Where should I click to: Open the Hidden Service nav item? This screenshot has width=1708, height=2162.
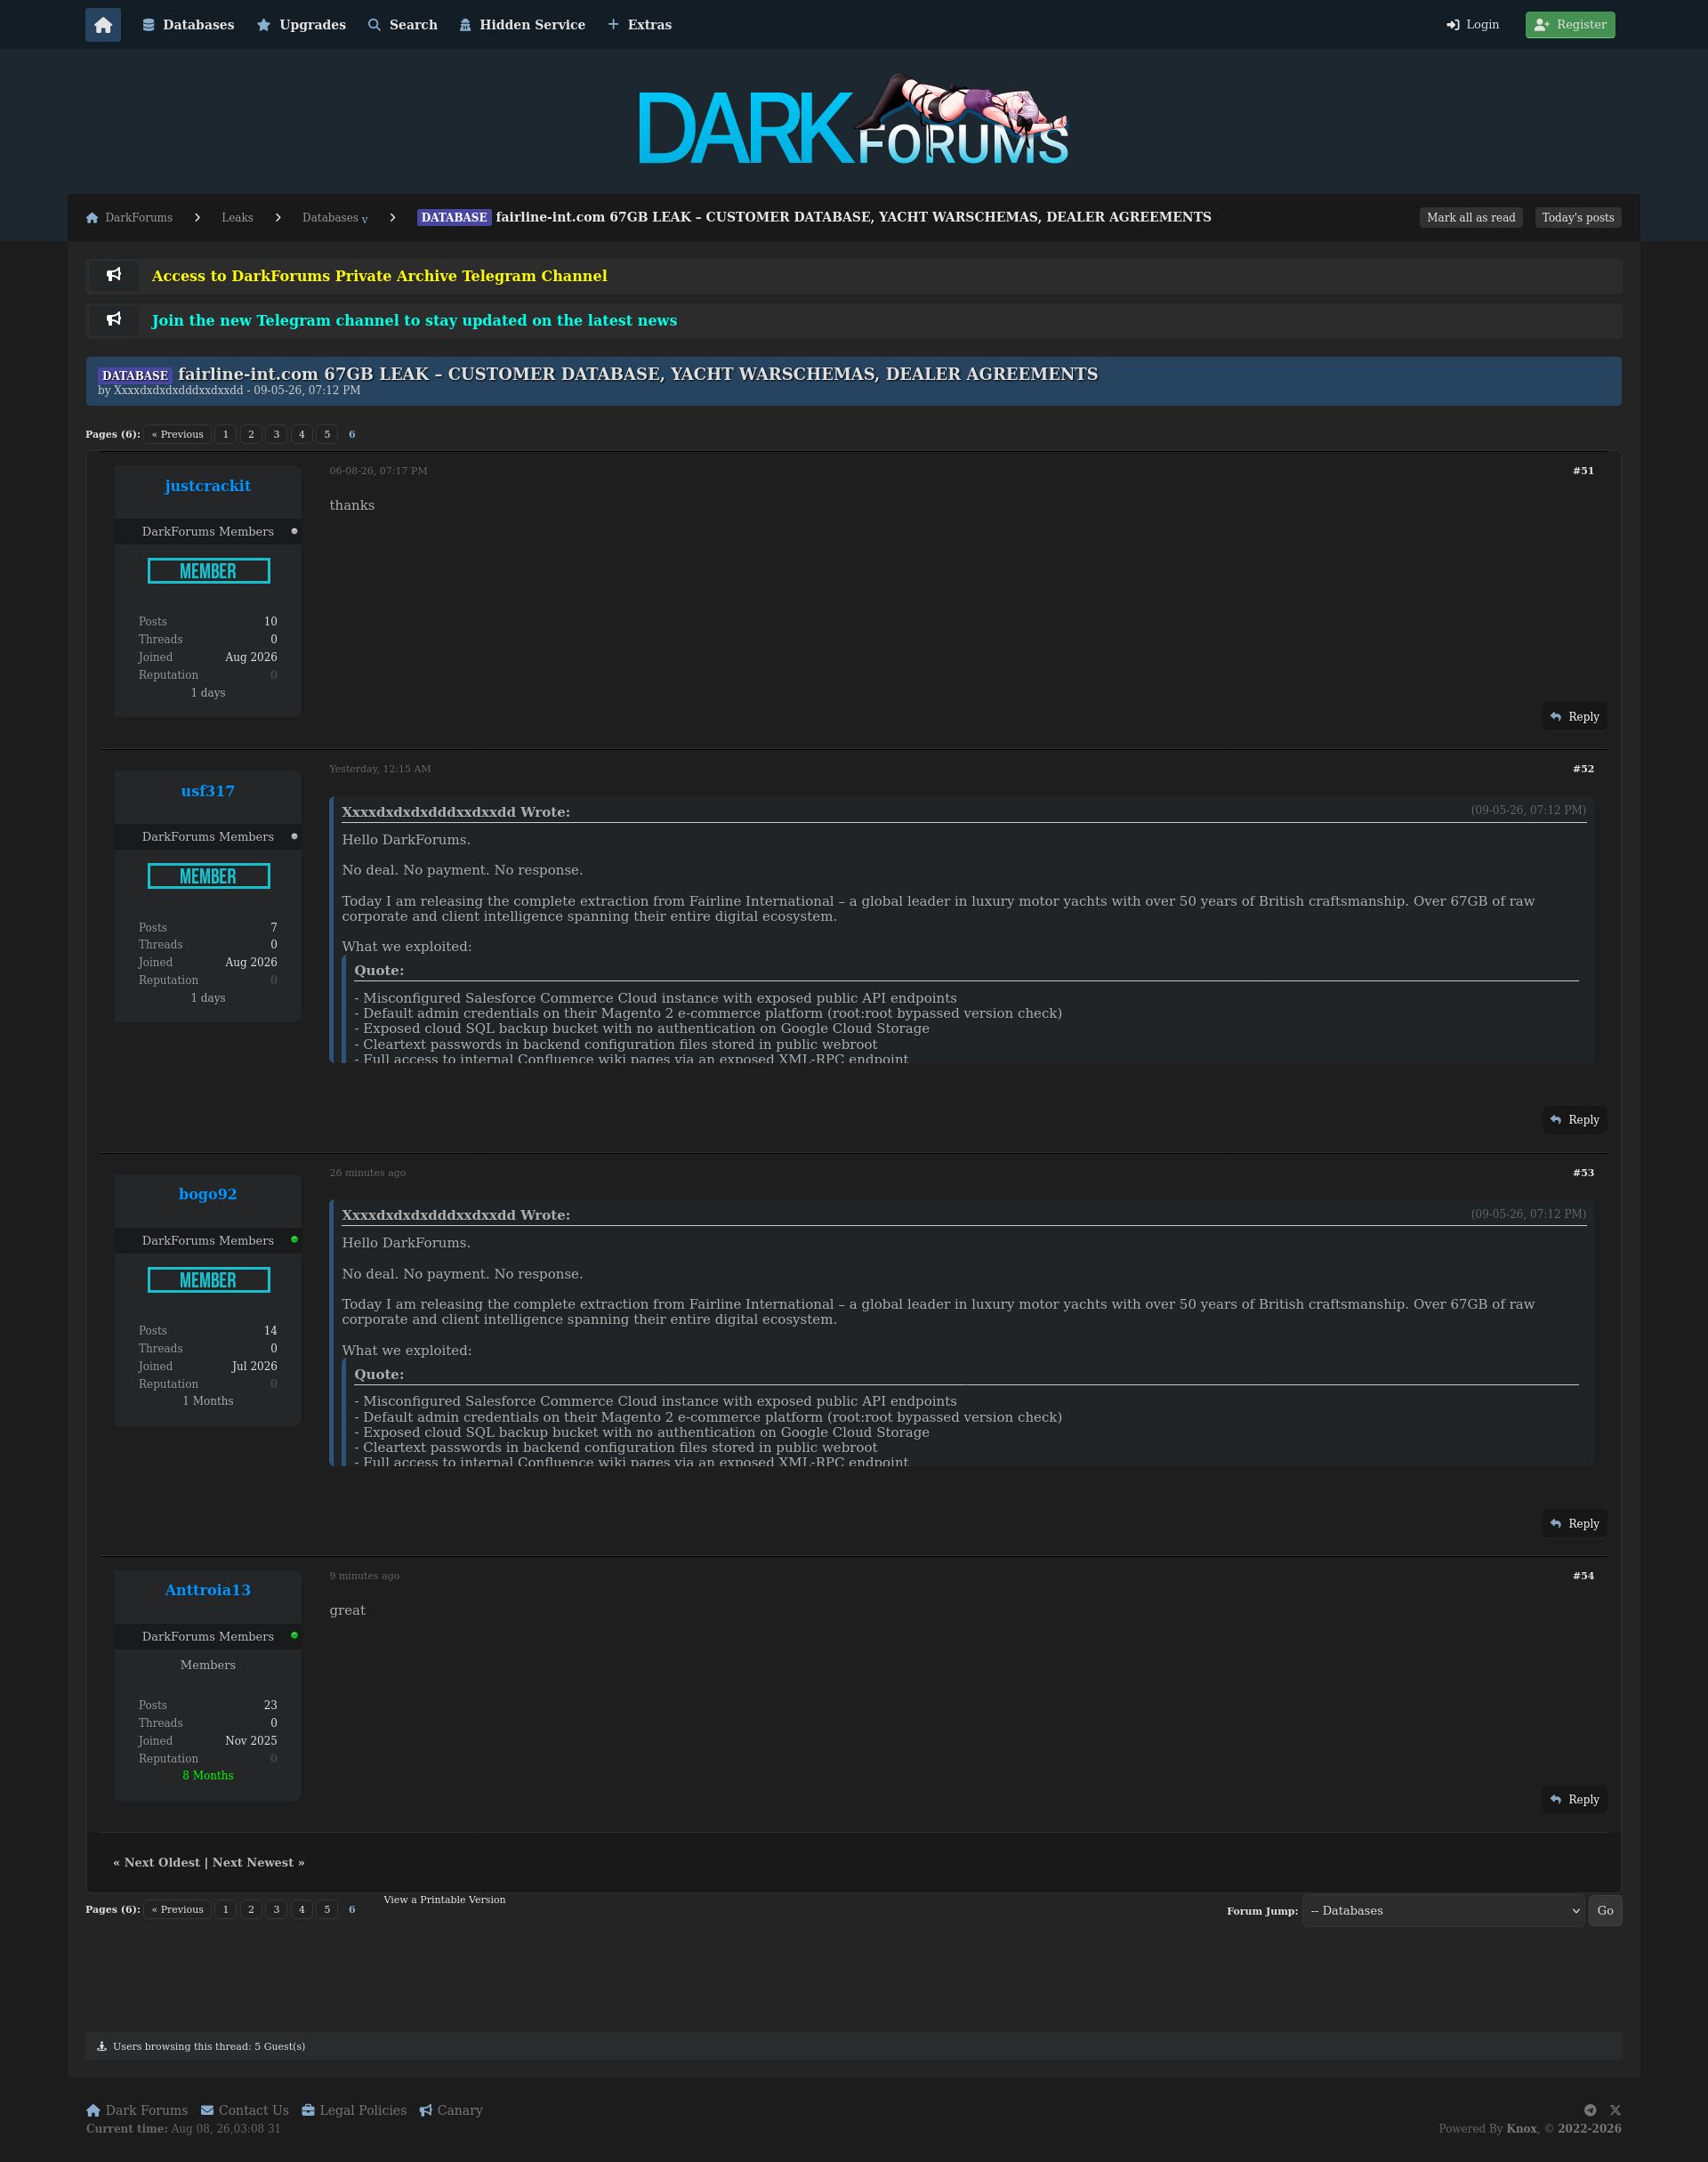[x=522, y=25]
